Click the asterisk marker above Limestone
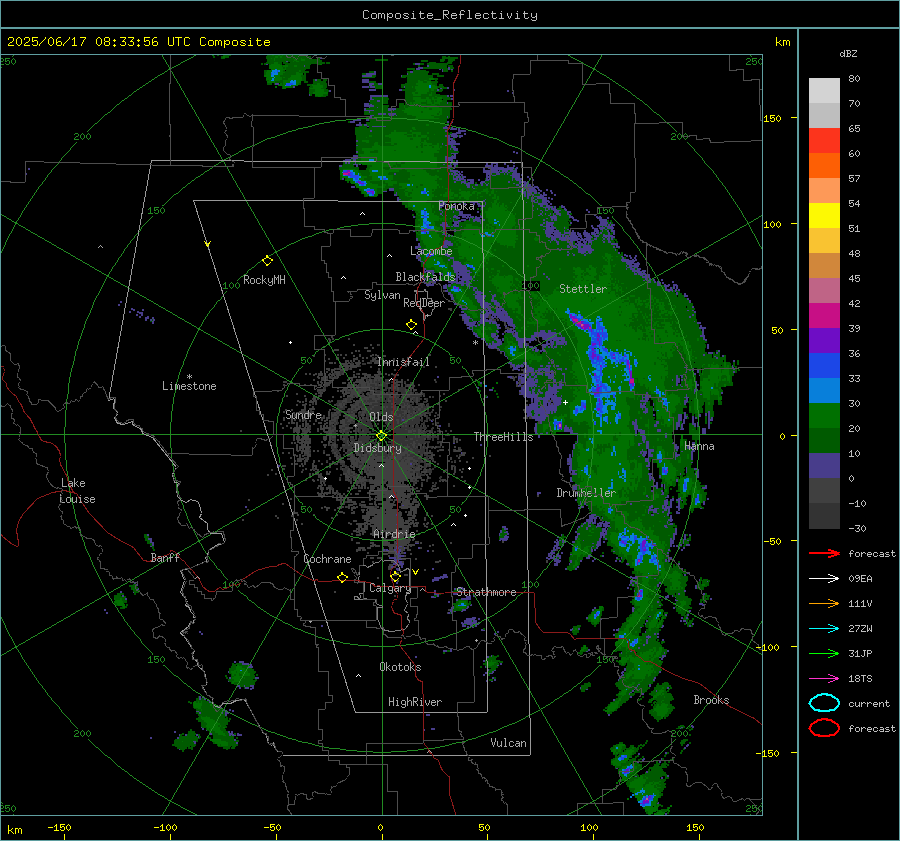Viewport: 900px width, 841px height. 189,377
